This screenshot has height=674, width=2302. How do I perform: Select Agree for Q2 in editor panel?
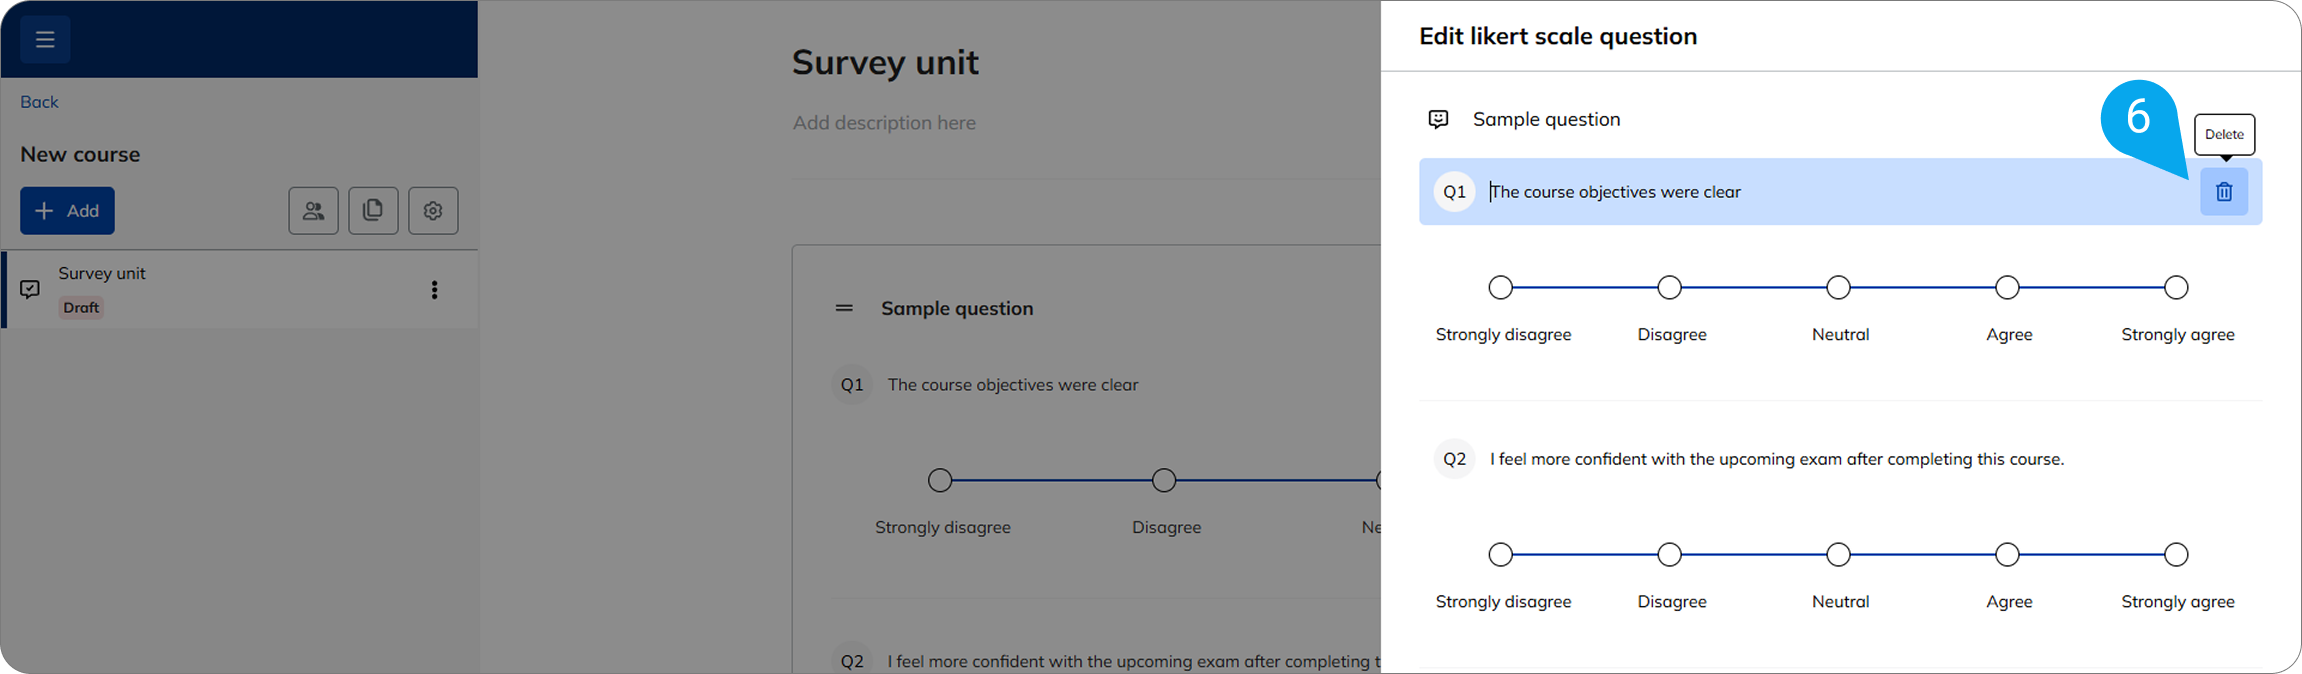click(2007, 555)
